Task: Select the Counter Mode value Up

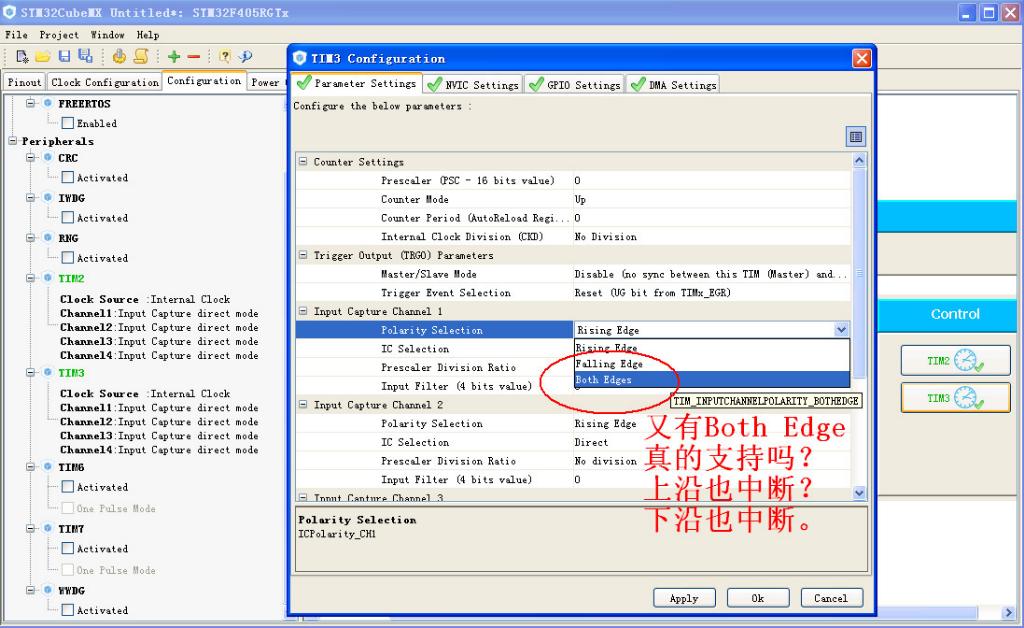Action: pos(712,199)
